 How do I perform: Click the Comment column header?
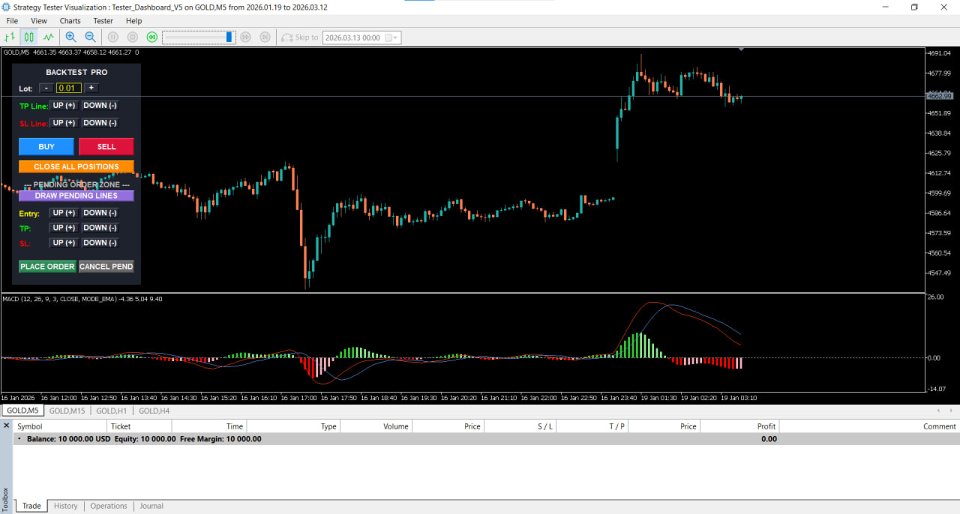[869, 426]
